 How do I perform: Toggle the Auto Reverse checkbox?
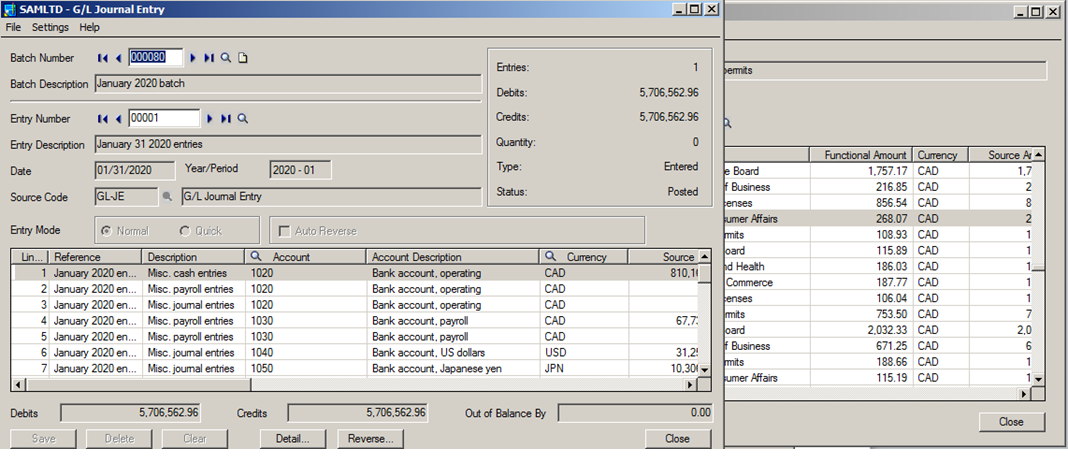[285, 231]
